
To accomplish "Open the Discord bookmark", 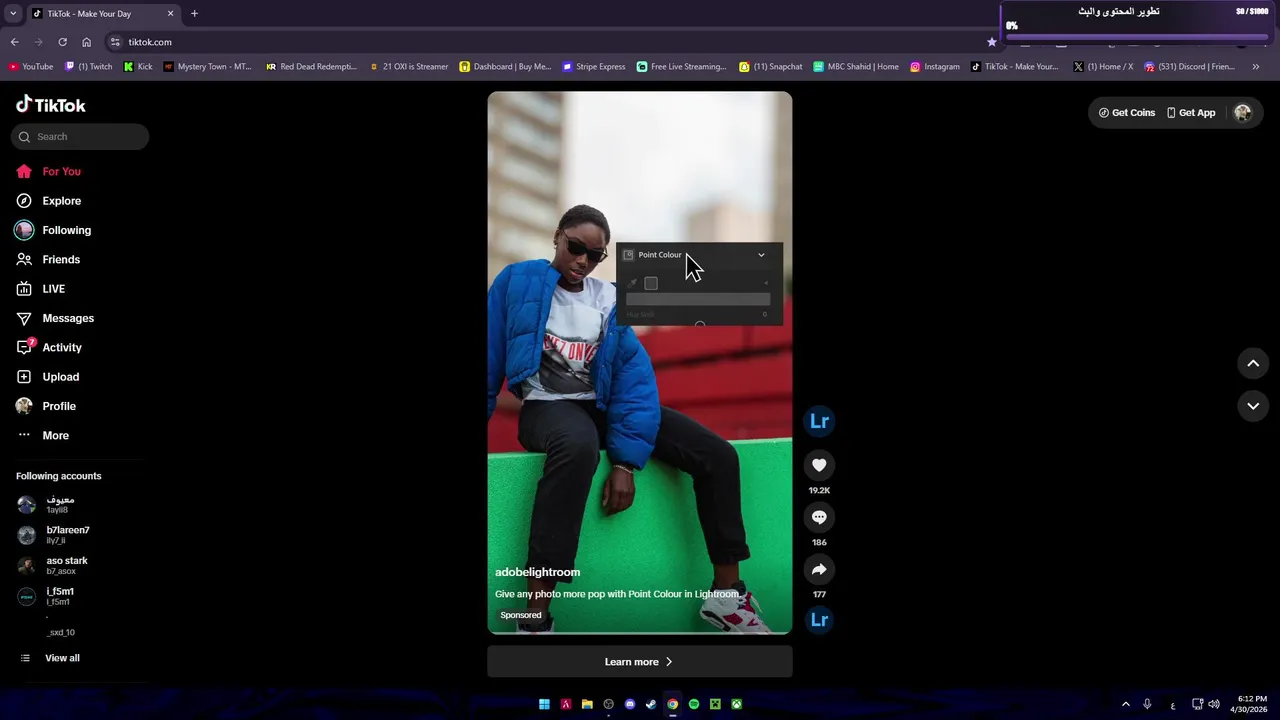I will click(1189, 67).
